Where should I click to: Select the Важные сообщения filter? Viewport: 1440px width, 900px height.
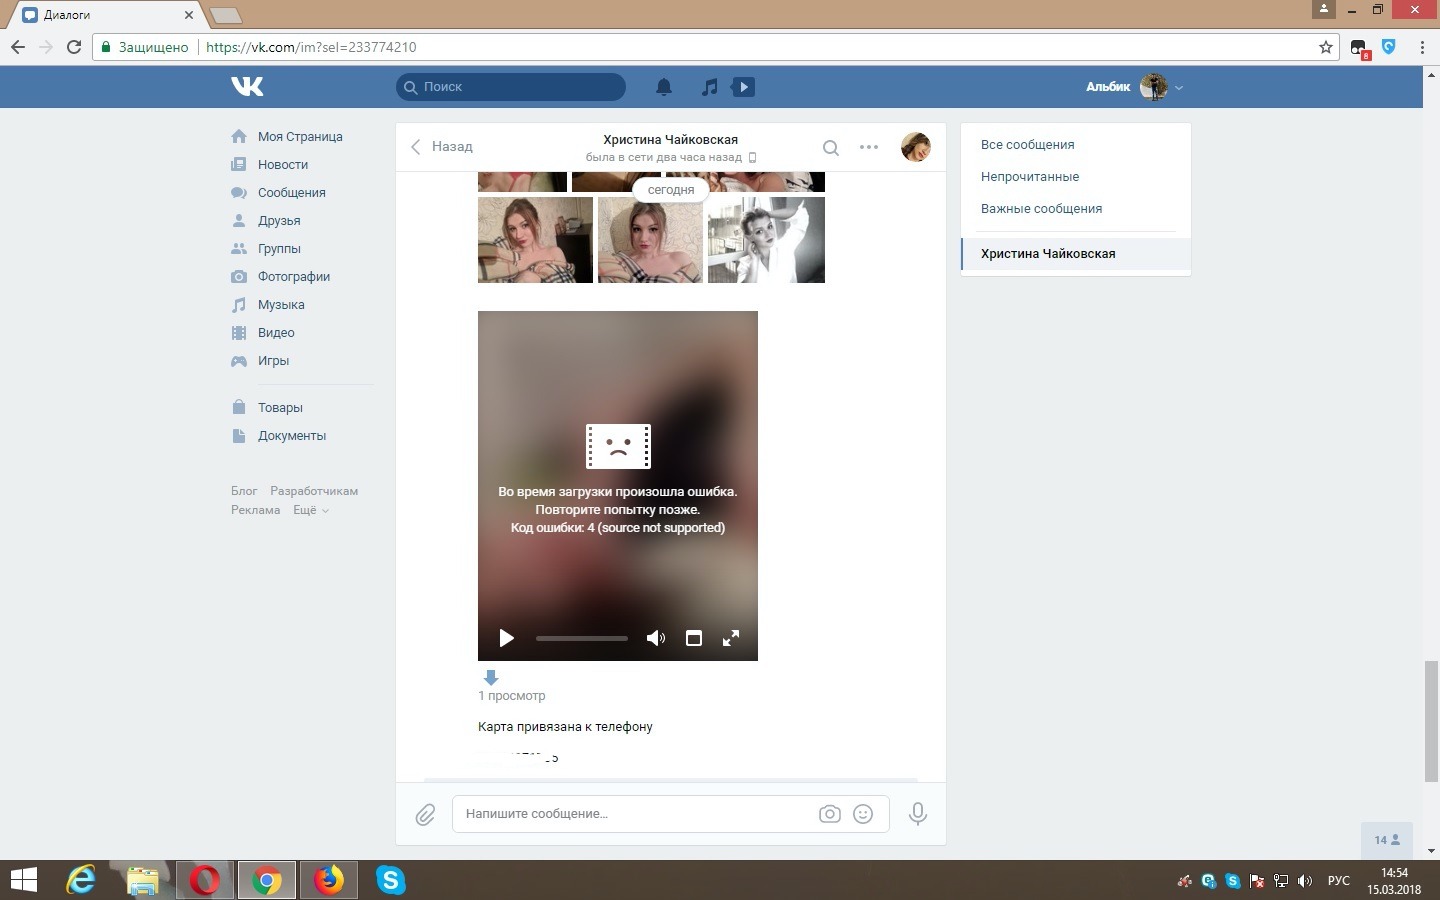(1042, 209)
